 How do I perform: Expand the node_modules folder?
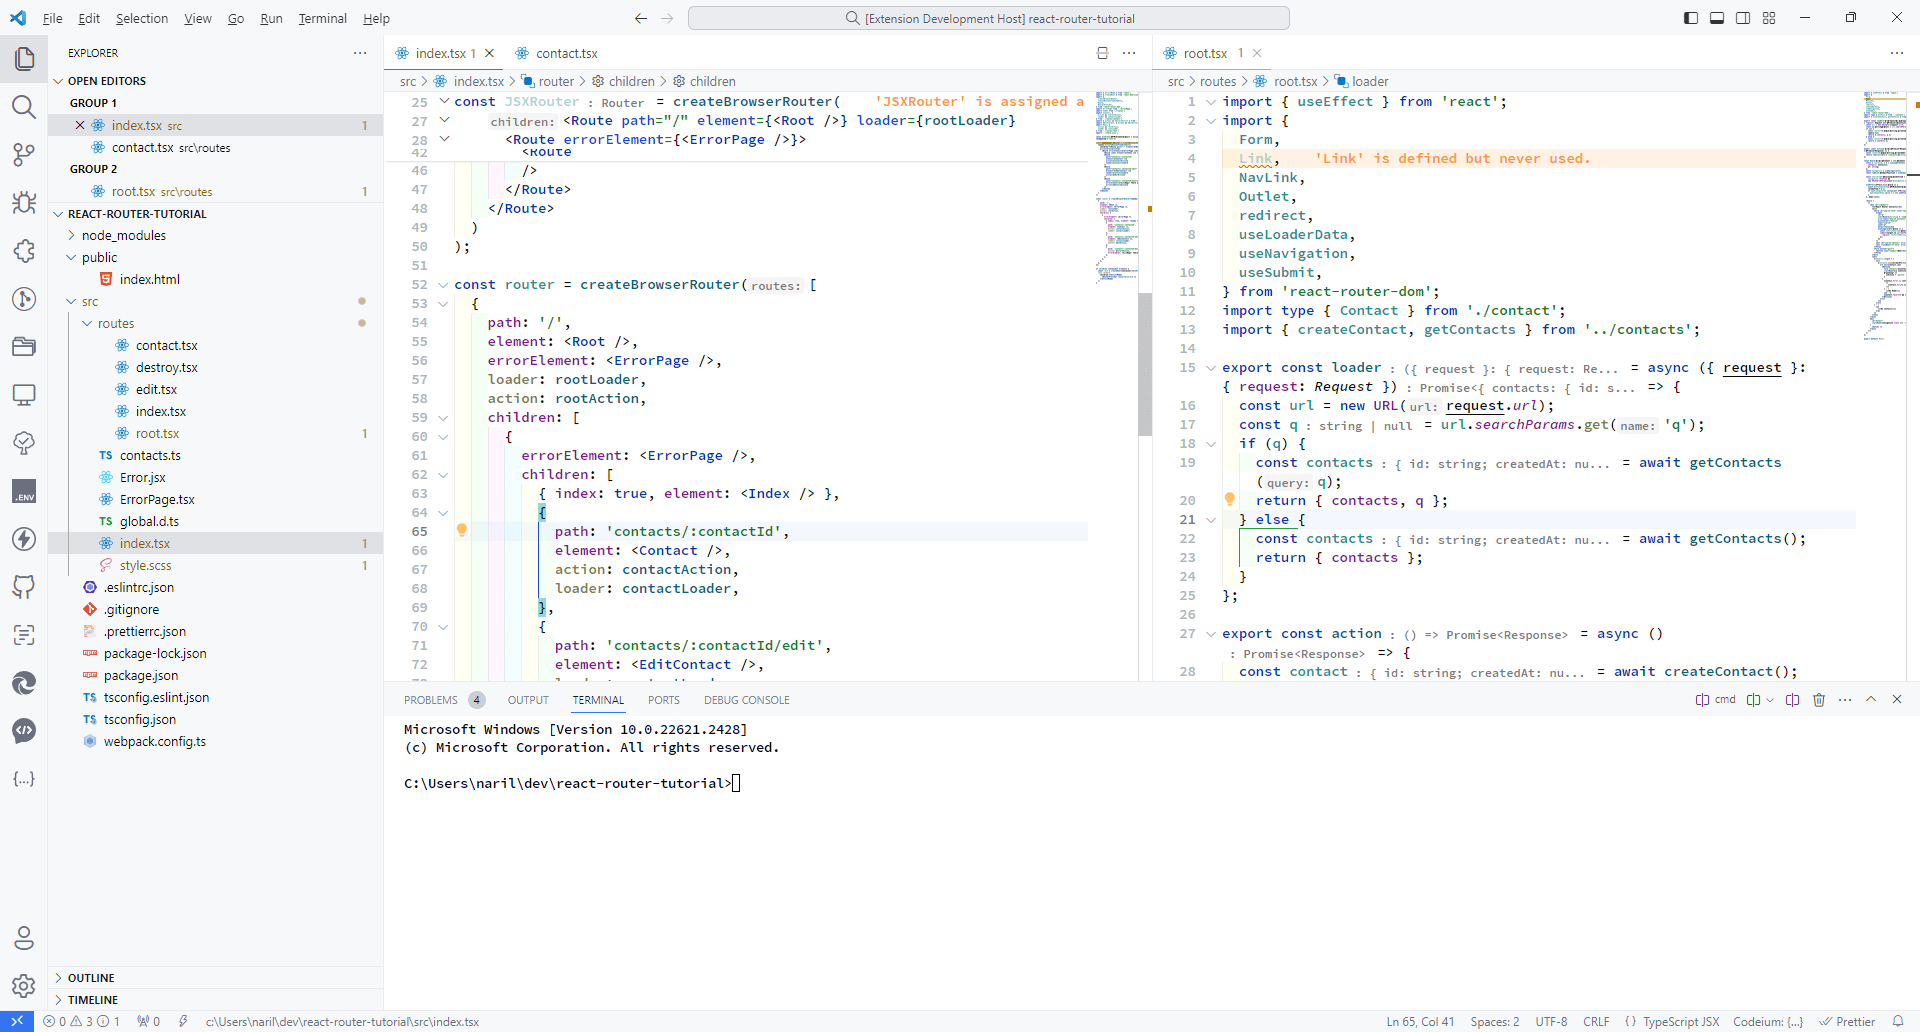[x=123, y=235]
